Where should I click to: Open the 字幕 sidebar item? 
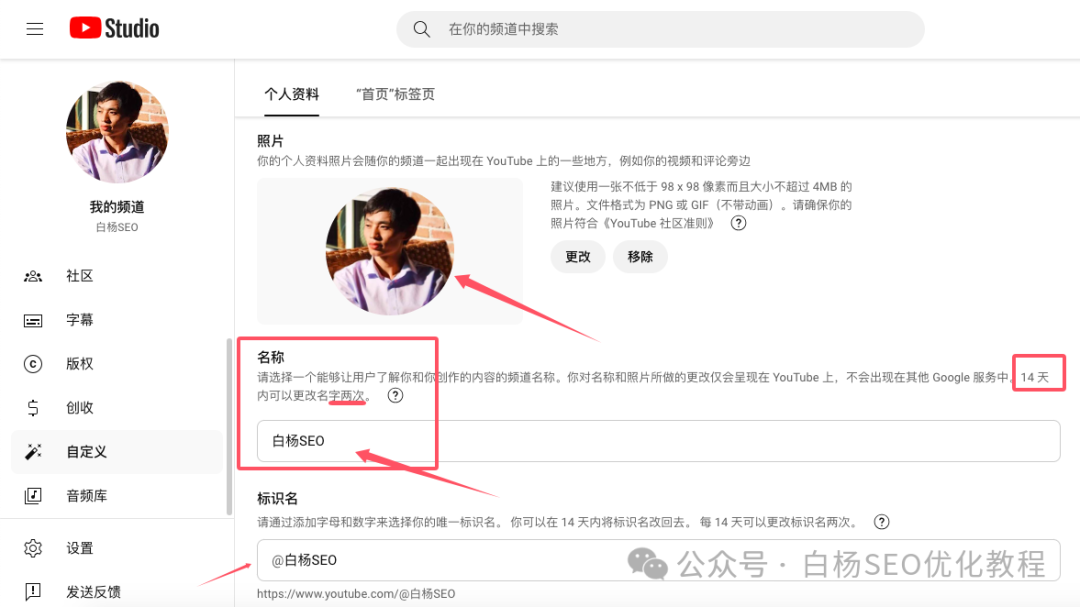coord(116,320)
